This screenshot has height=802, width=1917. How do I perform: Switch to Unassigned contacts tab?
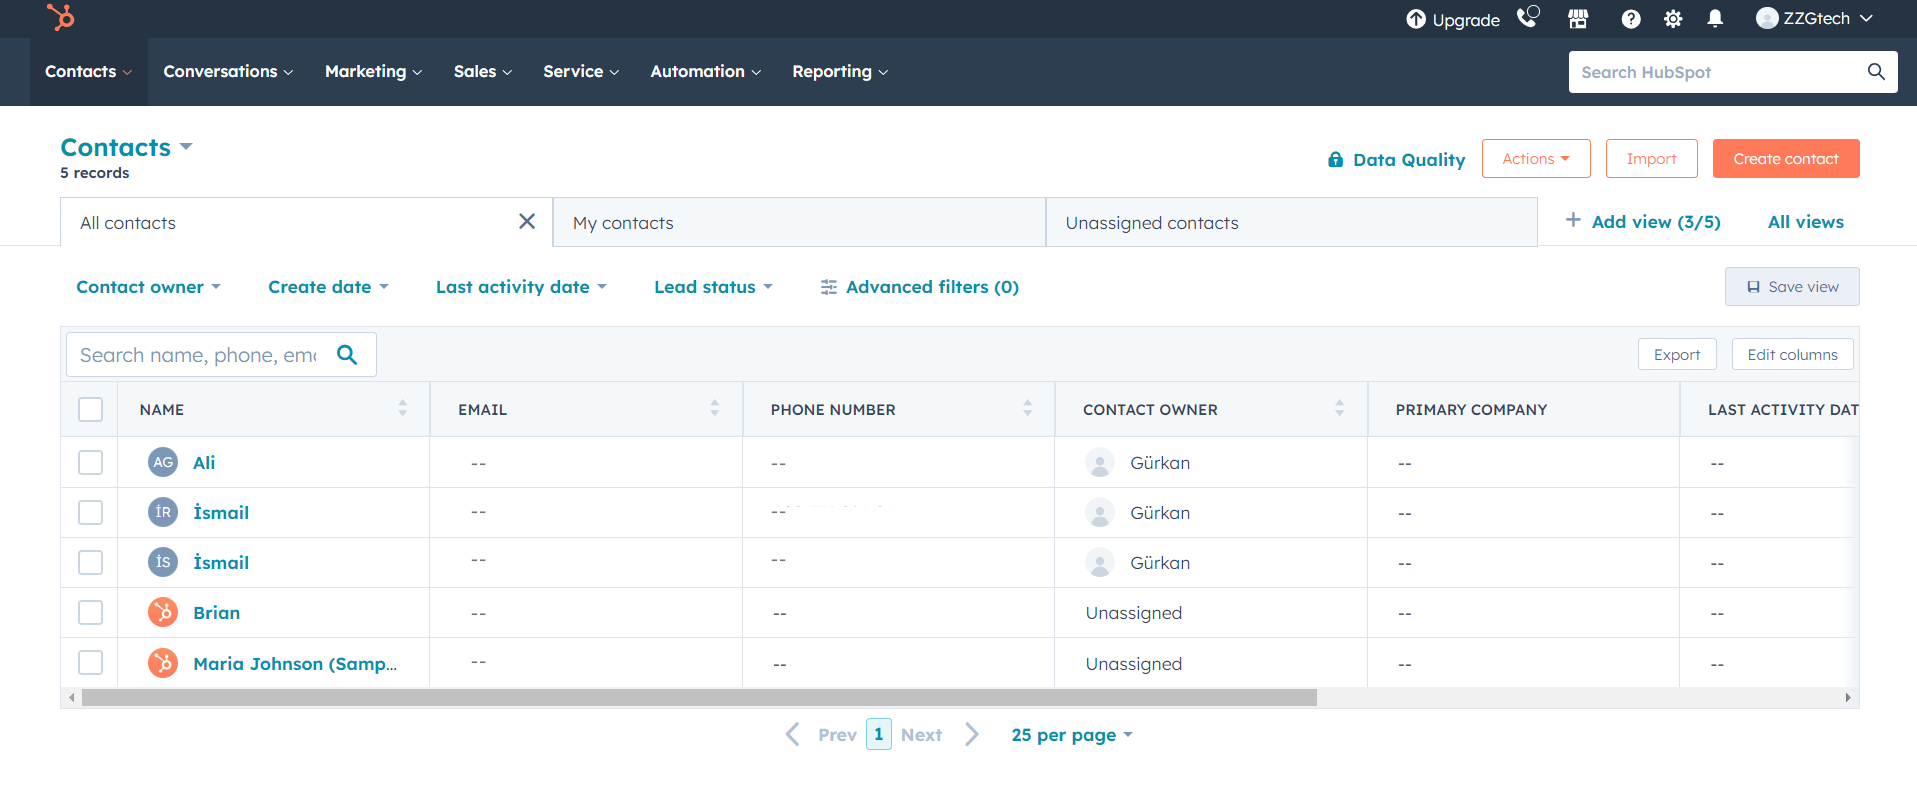[x=1291, y=222]
